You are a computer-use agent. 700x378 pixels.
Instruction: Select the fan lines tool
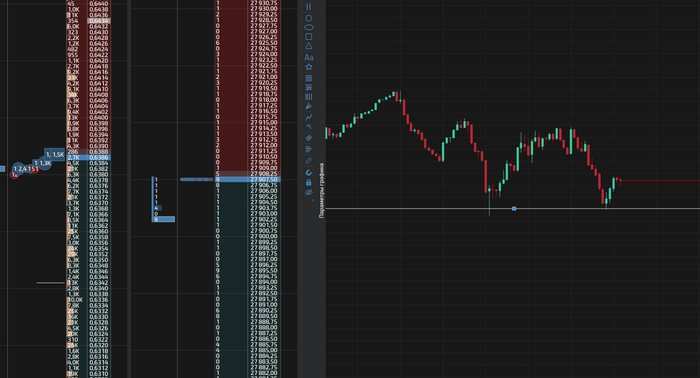click(x=308, y=107)
